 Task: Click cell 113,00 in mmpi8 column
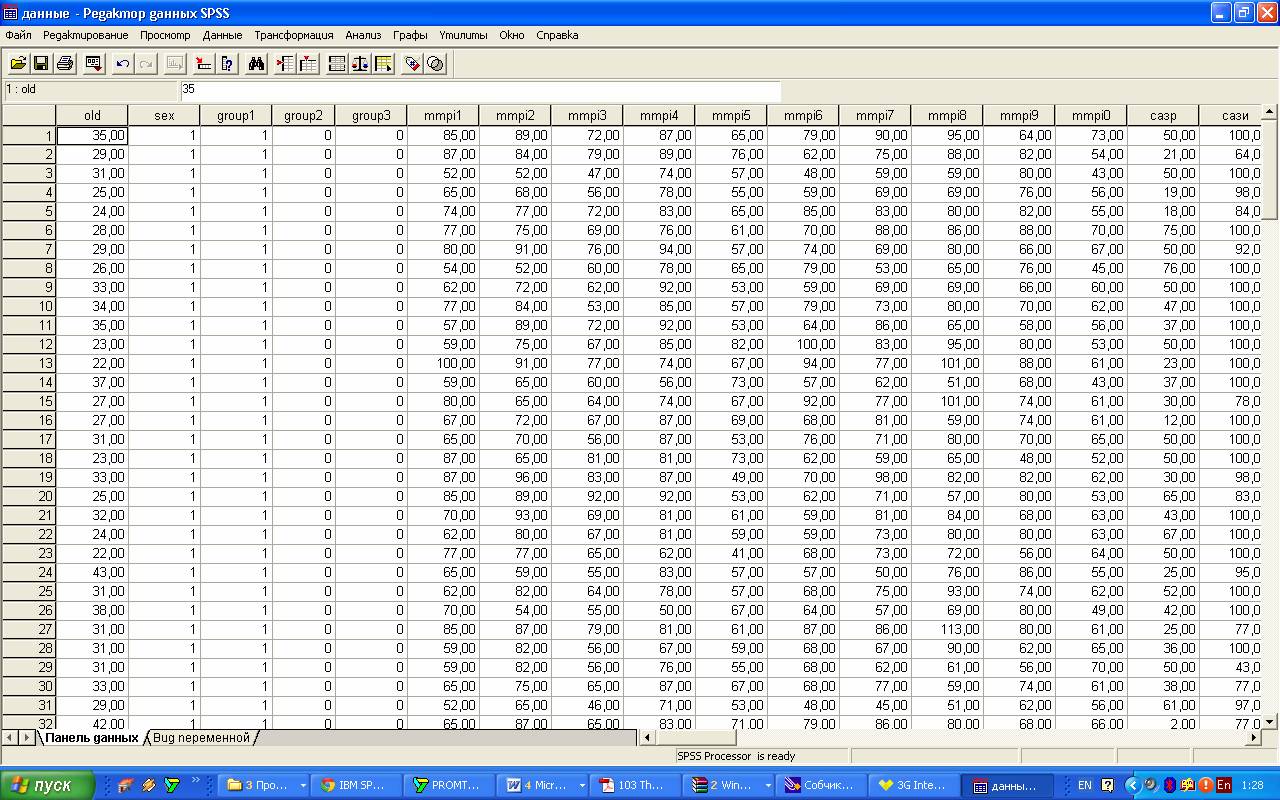tap(947, 629)
